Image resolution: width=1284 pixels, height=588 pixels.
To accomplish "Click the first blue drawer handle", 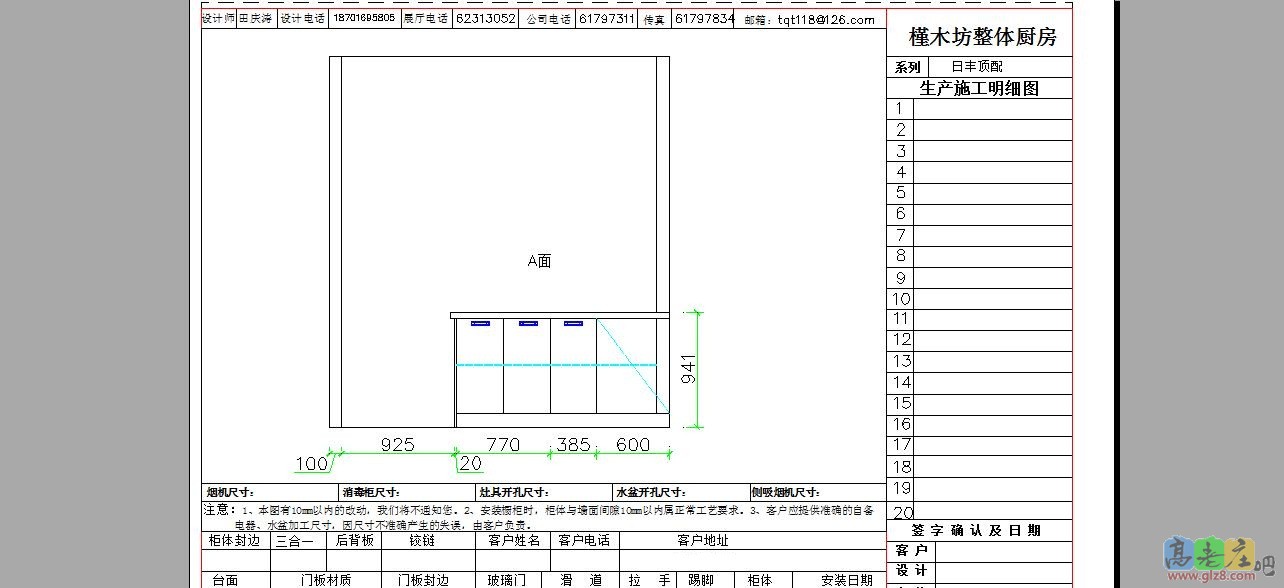I will coord(480,324).
